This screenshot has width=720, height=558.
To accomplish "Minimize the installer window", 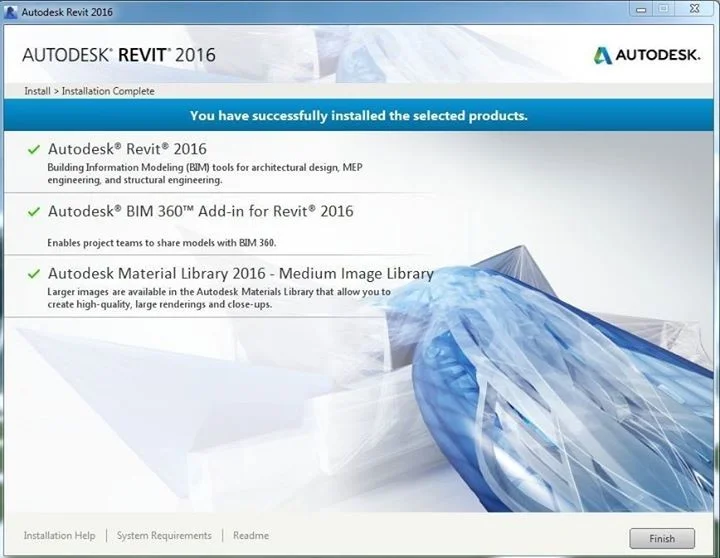I will pyautogui.click(x=641, y=9).
